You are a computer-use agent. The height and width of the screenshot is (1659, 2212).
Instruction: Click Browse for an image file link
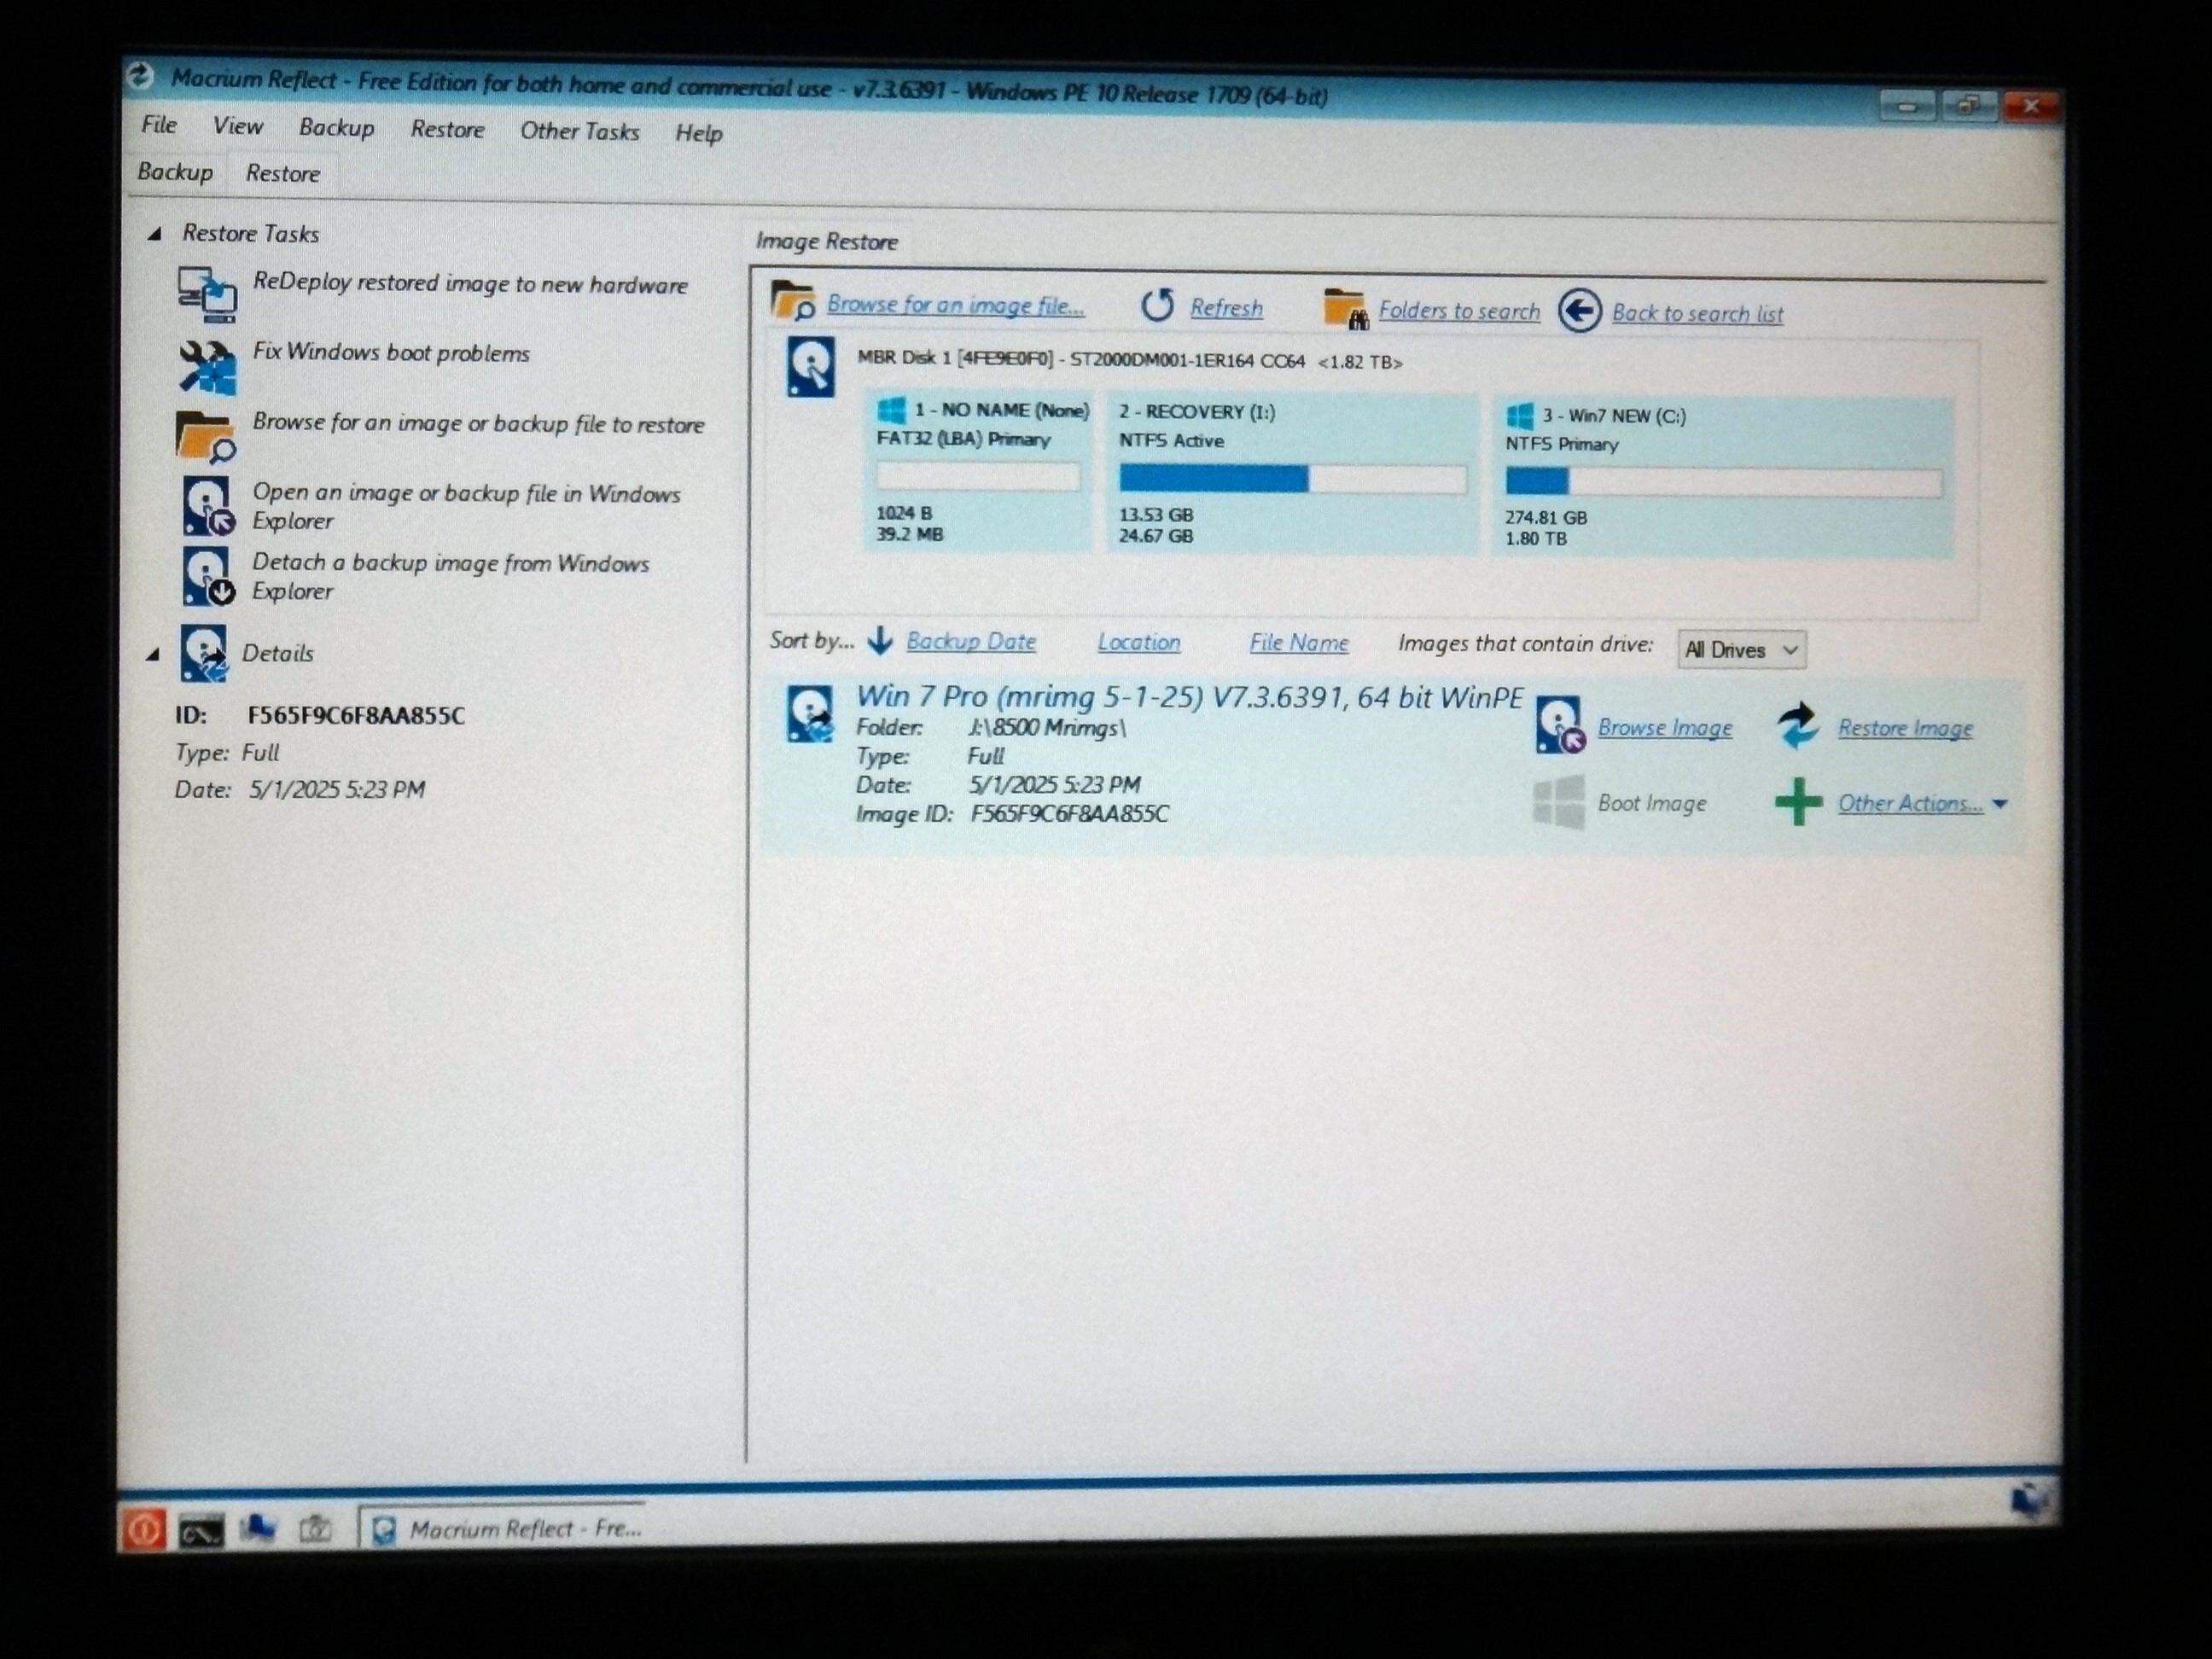pos(955,305)
